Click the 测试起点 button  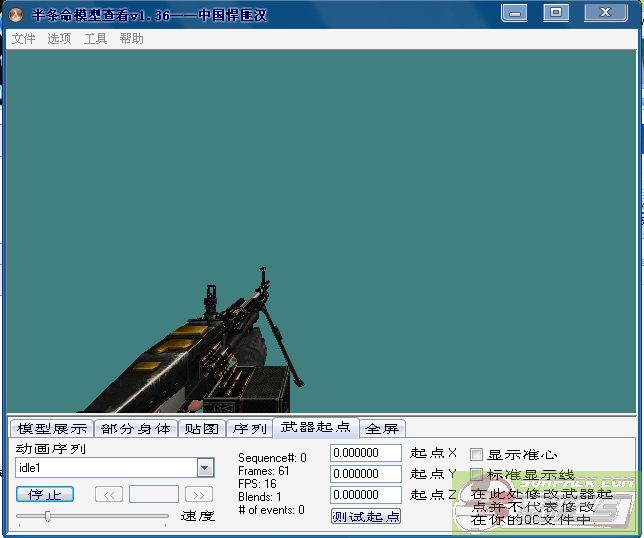tap(366, 516)
